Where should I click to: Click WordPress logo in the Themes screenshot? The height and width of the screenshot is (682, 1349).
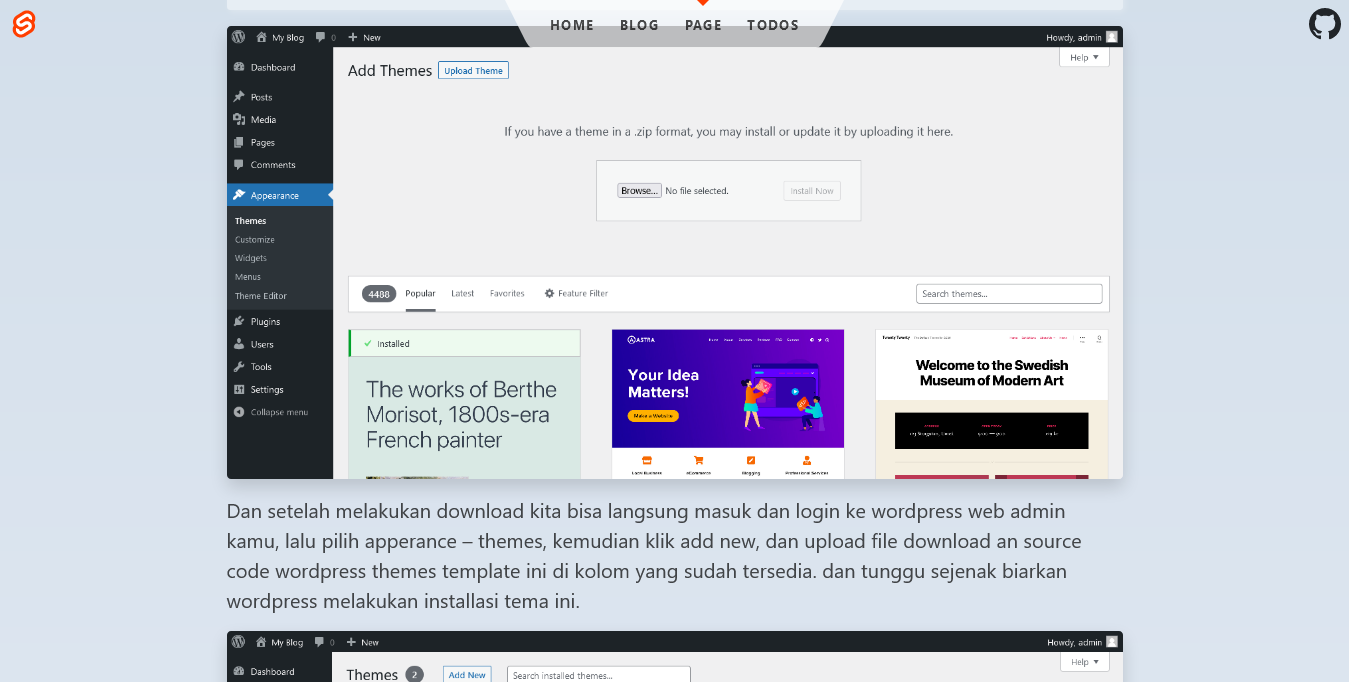(238, 642)
